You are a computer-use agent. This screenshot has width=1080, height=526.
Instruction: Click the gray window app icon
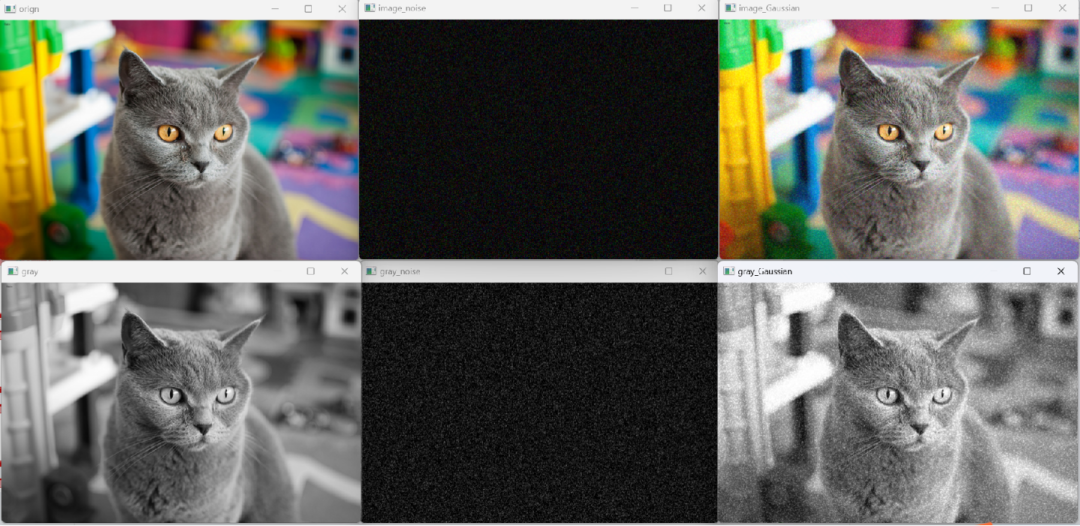coord(12,271)
